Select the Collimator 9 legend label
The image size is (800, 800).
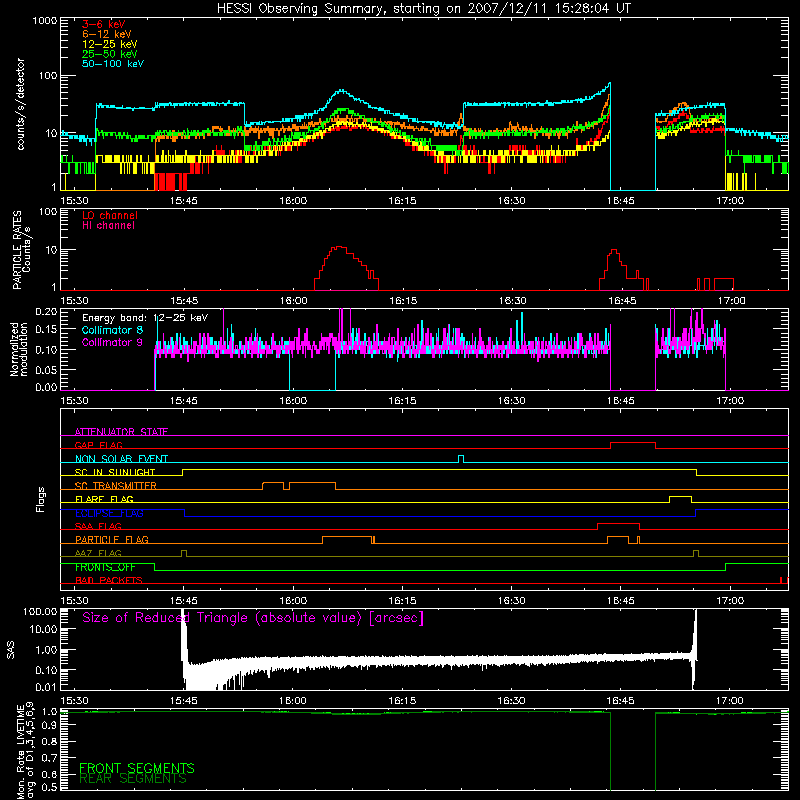112,342
